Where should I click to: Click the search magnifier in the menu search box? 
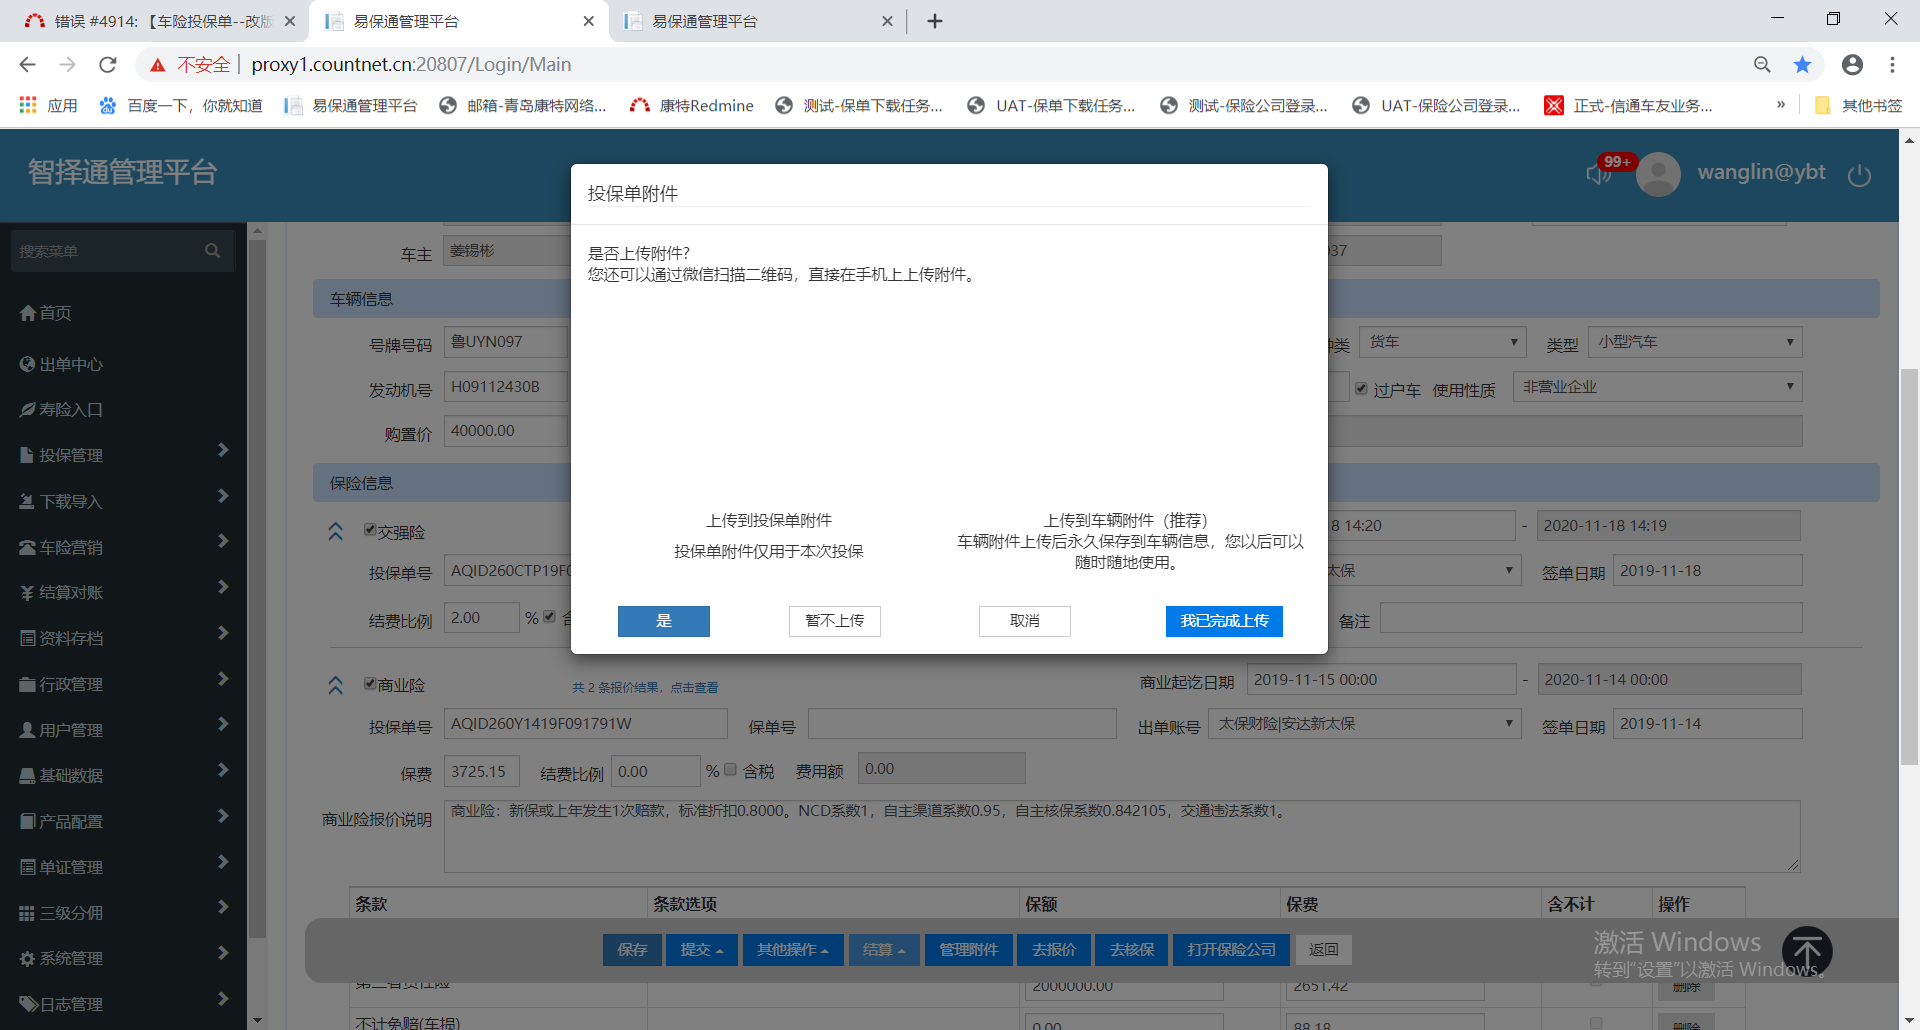point(212,251)
